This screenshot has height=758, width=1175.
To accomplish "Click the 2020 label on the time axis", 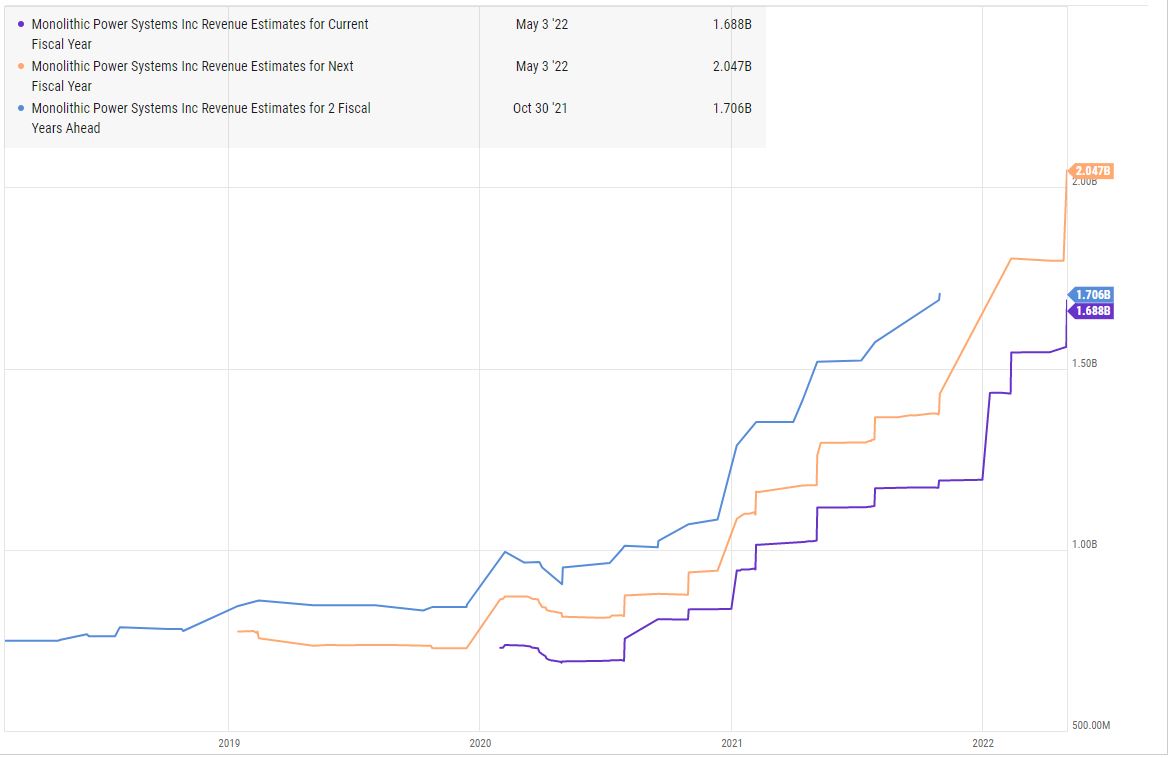I will click(x=480, y=743).
